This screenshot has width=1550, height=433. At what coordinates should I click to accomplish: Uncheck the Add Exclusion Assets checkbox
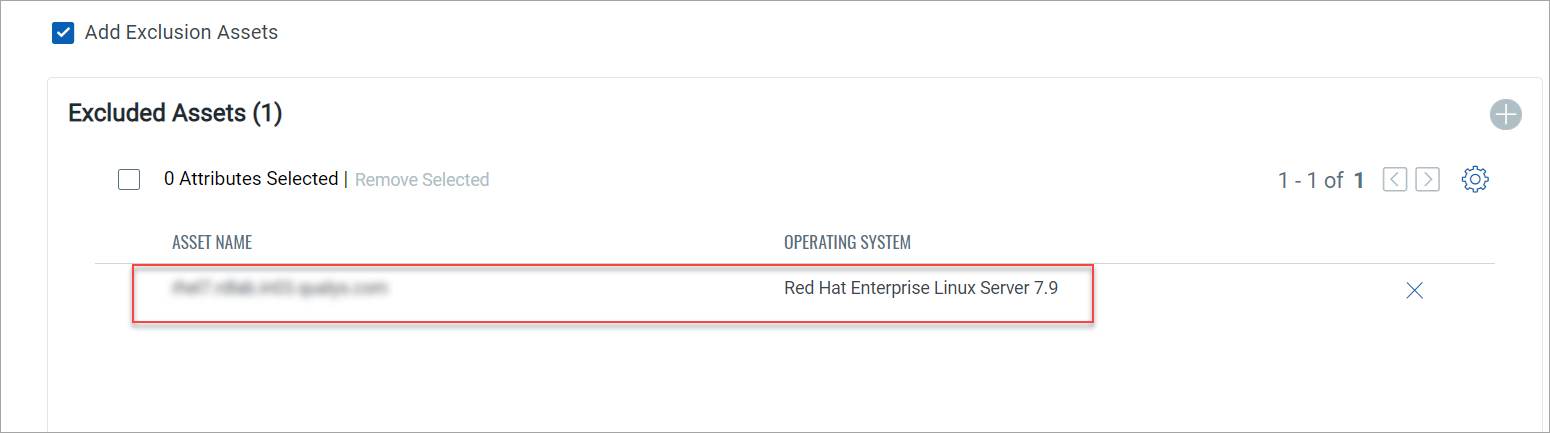[63, 33]
